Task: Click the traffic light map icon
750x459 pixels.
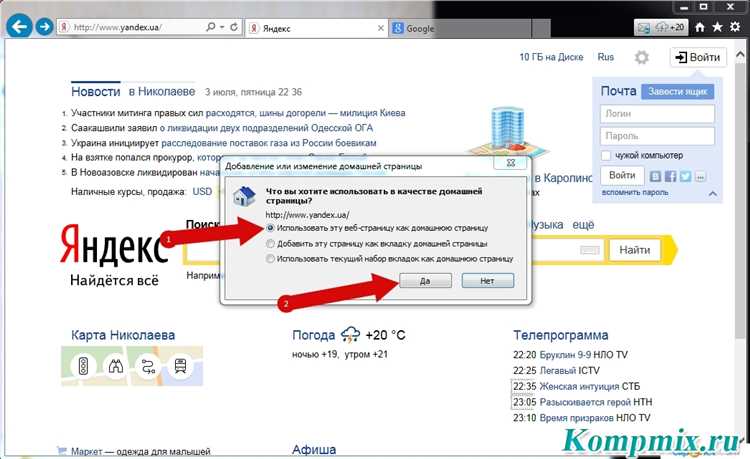Action: [x=84, y=366]
